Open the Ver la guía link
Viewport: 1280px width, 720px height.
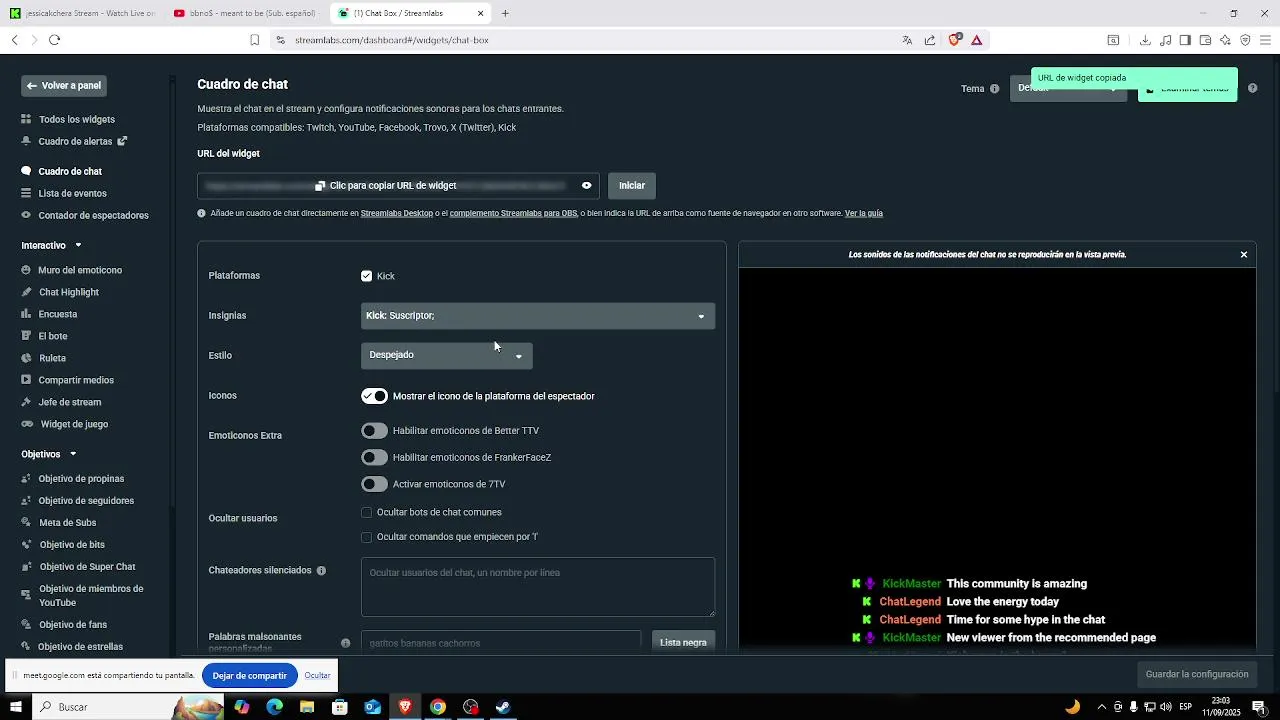(x=864, y=213)
